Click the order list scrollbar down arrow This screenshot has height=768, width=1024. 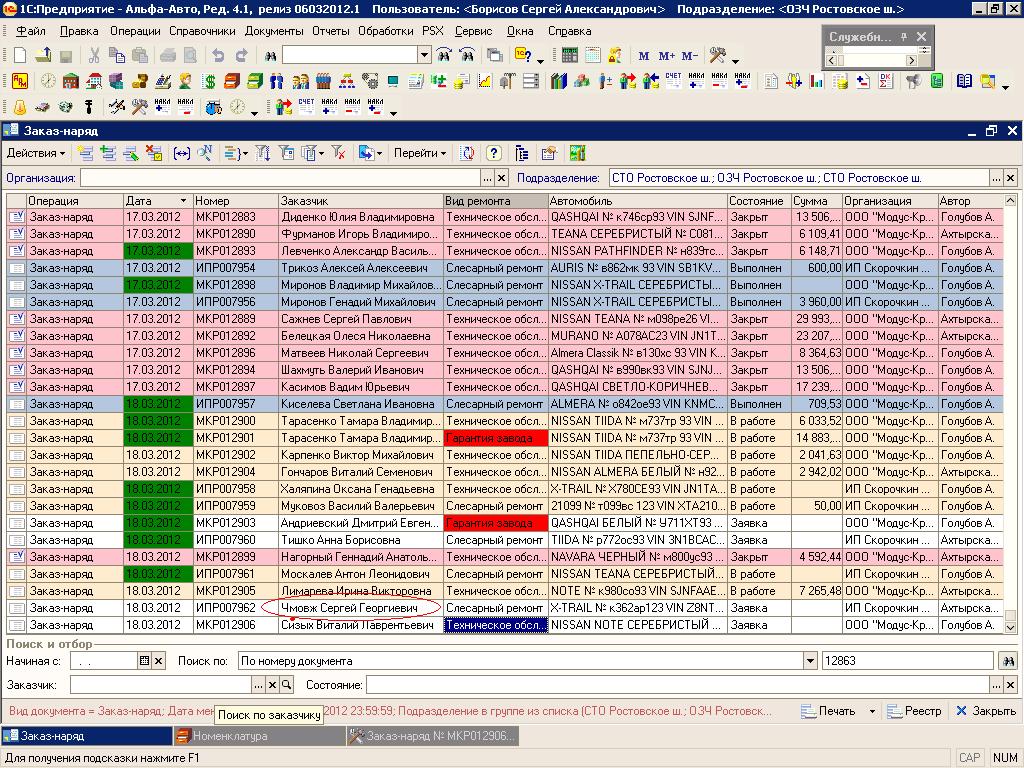click(x=1010, y=628)
